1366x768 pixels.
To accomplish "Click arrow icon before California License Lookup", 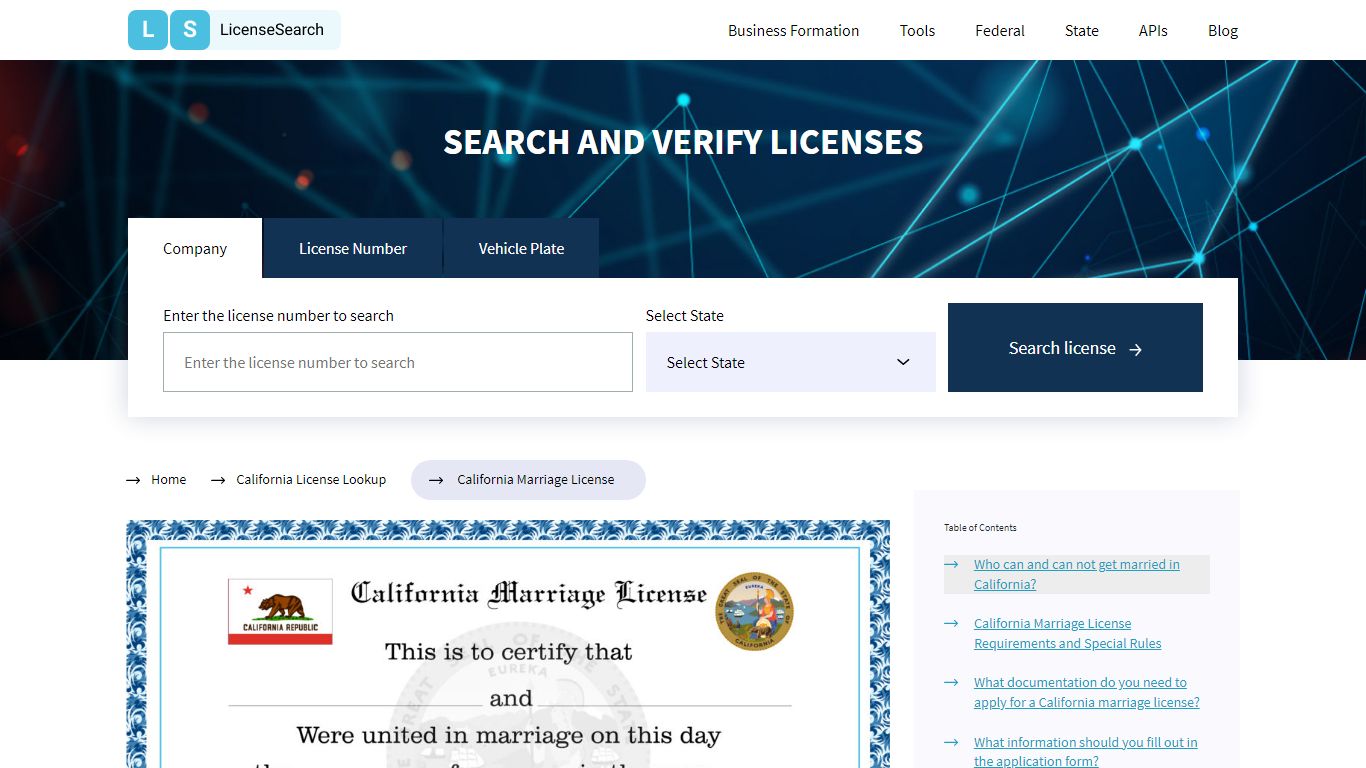I will [218, 480].
